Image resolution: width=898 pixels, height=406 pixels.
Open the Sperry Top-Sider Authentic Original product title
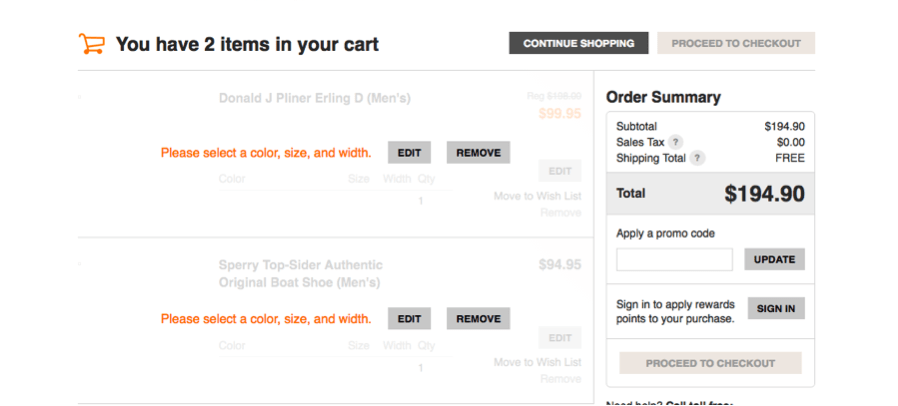(x=301, y=274)
